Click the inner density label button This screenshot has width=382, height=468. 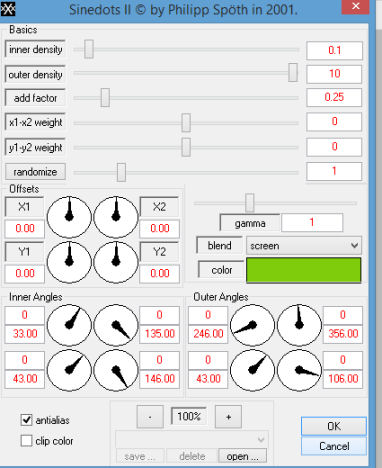coord(35,49)
